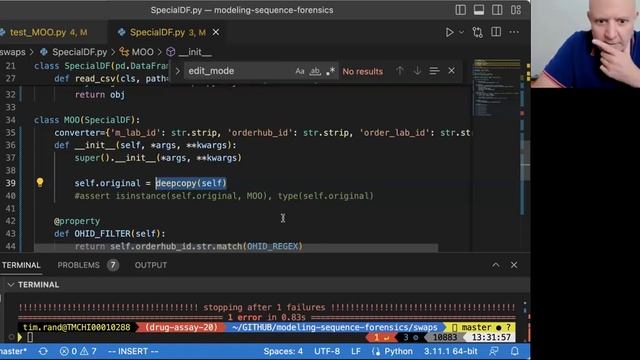This screenshot has width=640, height=360.
Task: Click the lightbulb code action on line 39
Action: point(40,182)
